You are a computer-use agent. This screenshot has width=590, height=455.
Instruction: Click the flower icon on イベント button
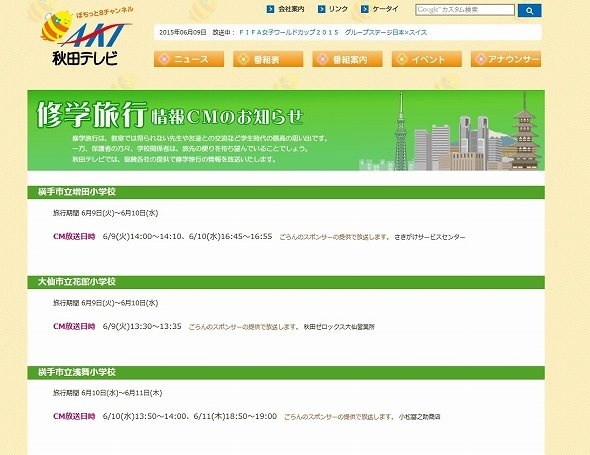tap(402, 59)
